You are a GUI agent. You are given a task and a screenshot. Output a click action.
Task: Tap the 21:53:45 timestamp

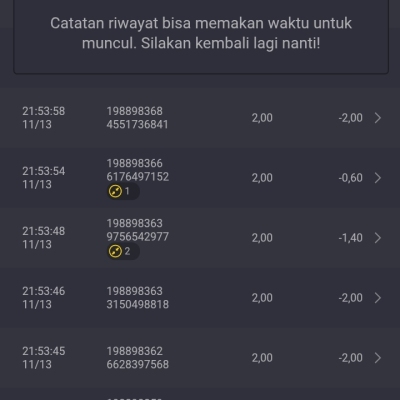point(44,358)
